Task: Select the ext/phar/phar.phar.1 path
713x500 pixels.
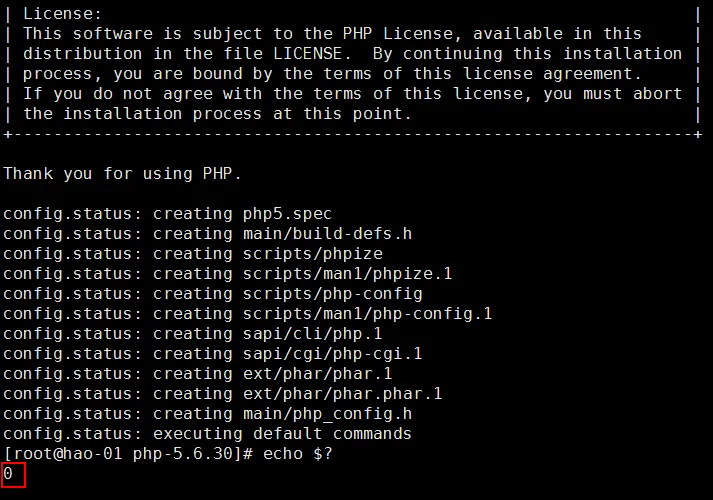Action: [x=342, y=393]
